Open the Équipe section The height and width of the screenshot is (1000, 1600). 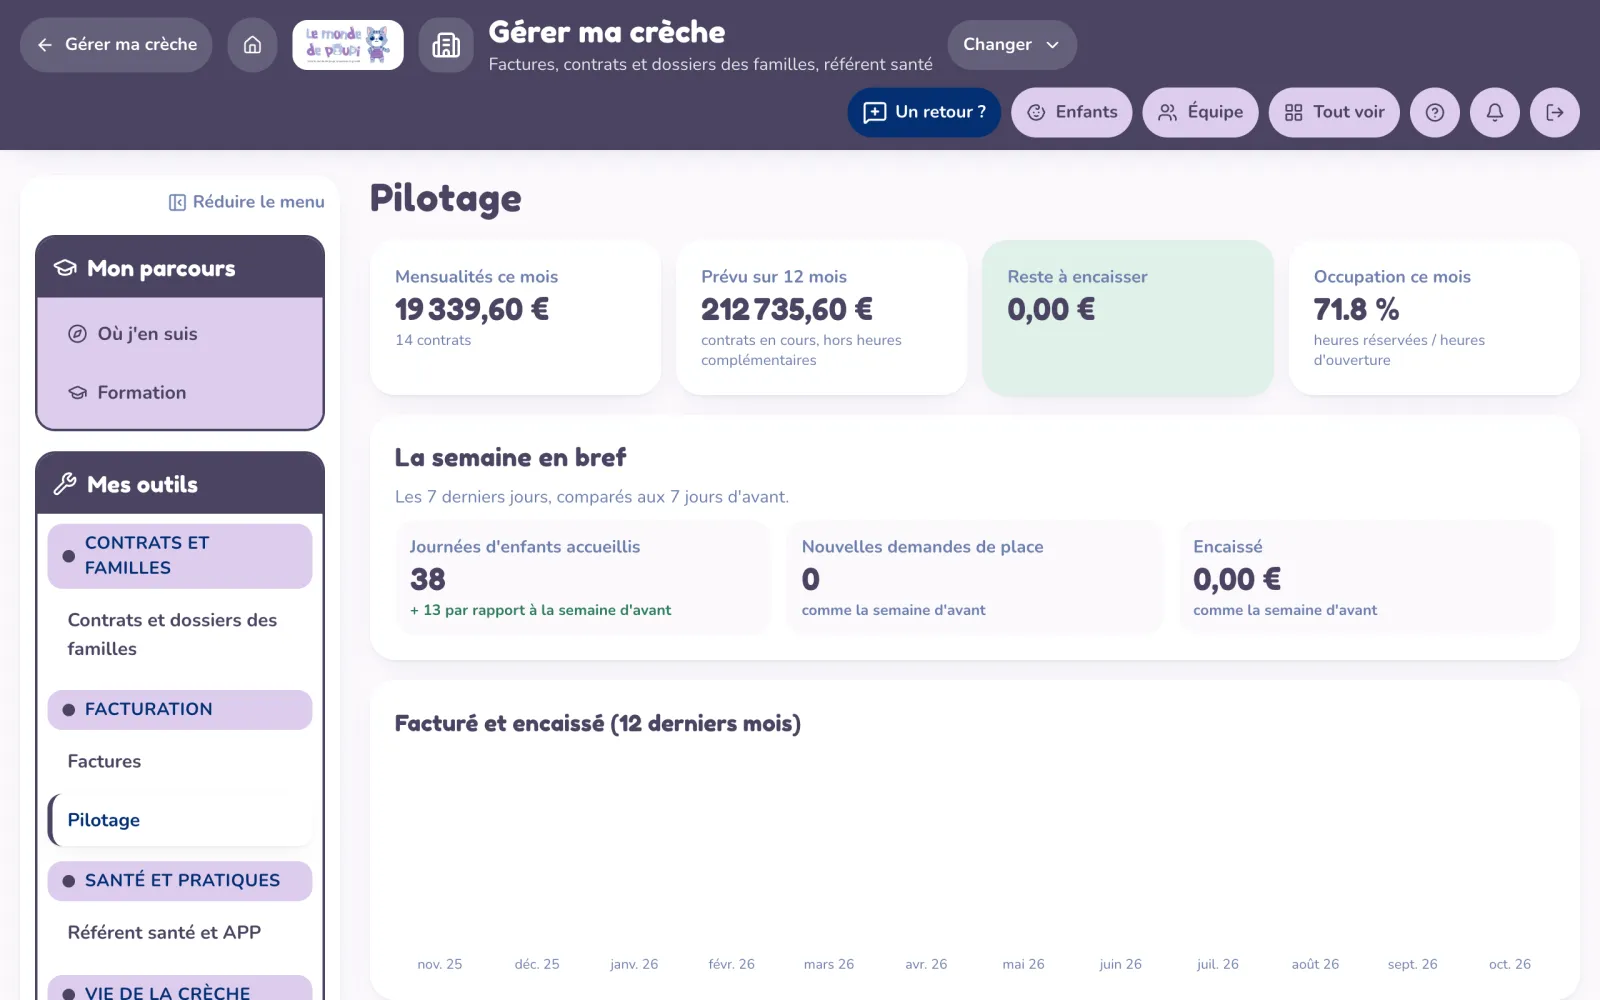click(x=1200, y=112)
